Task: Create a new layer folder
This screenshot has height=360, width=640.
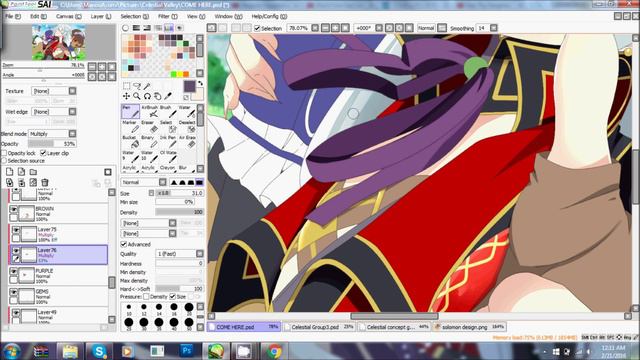Action: pos(33,172)
